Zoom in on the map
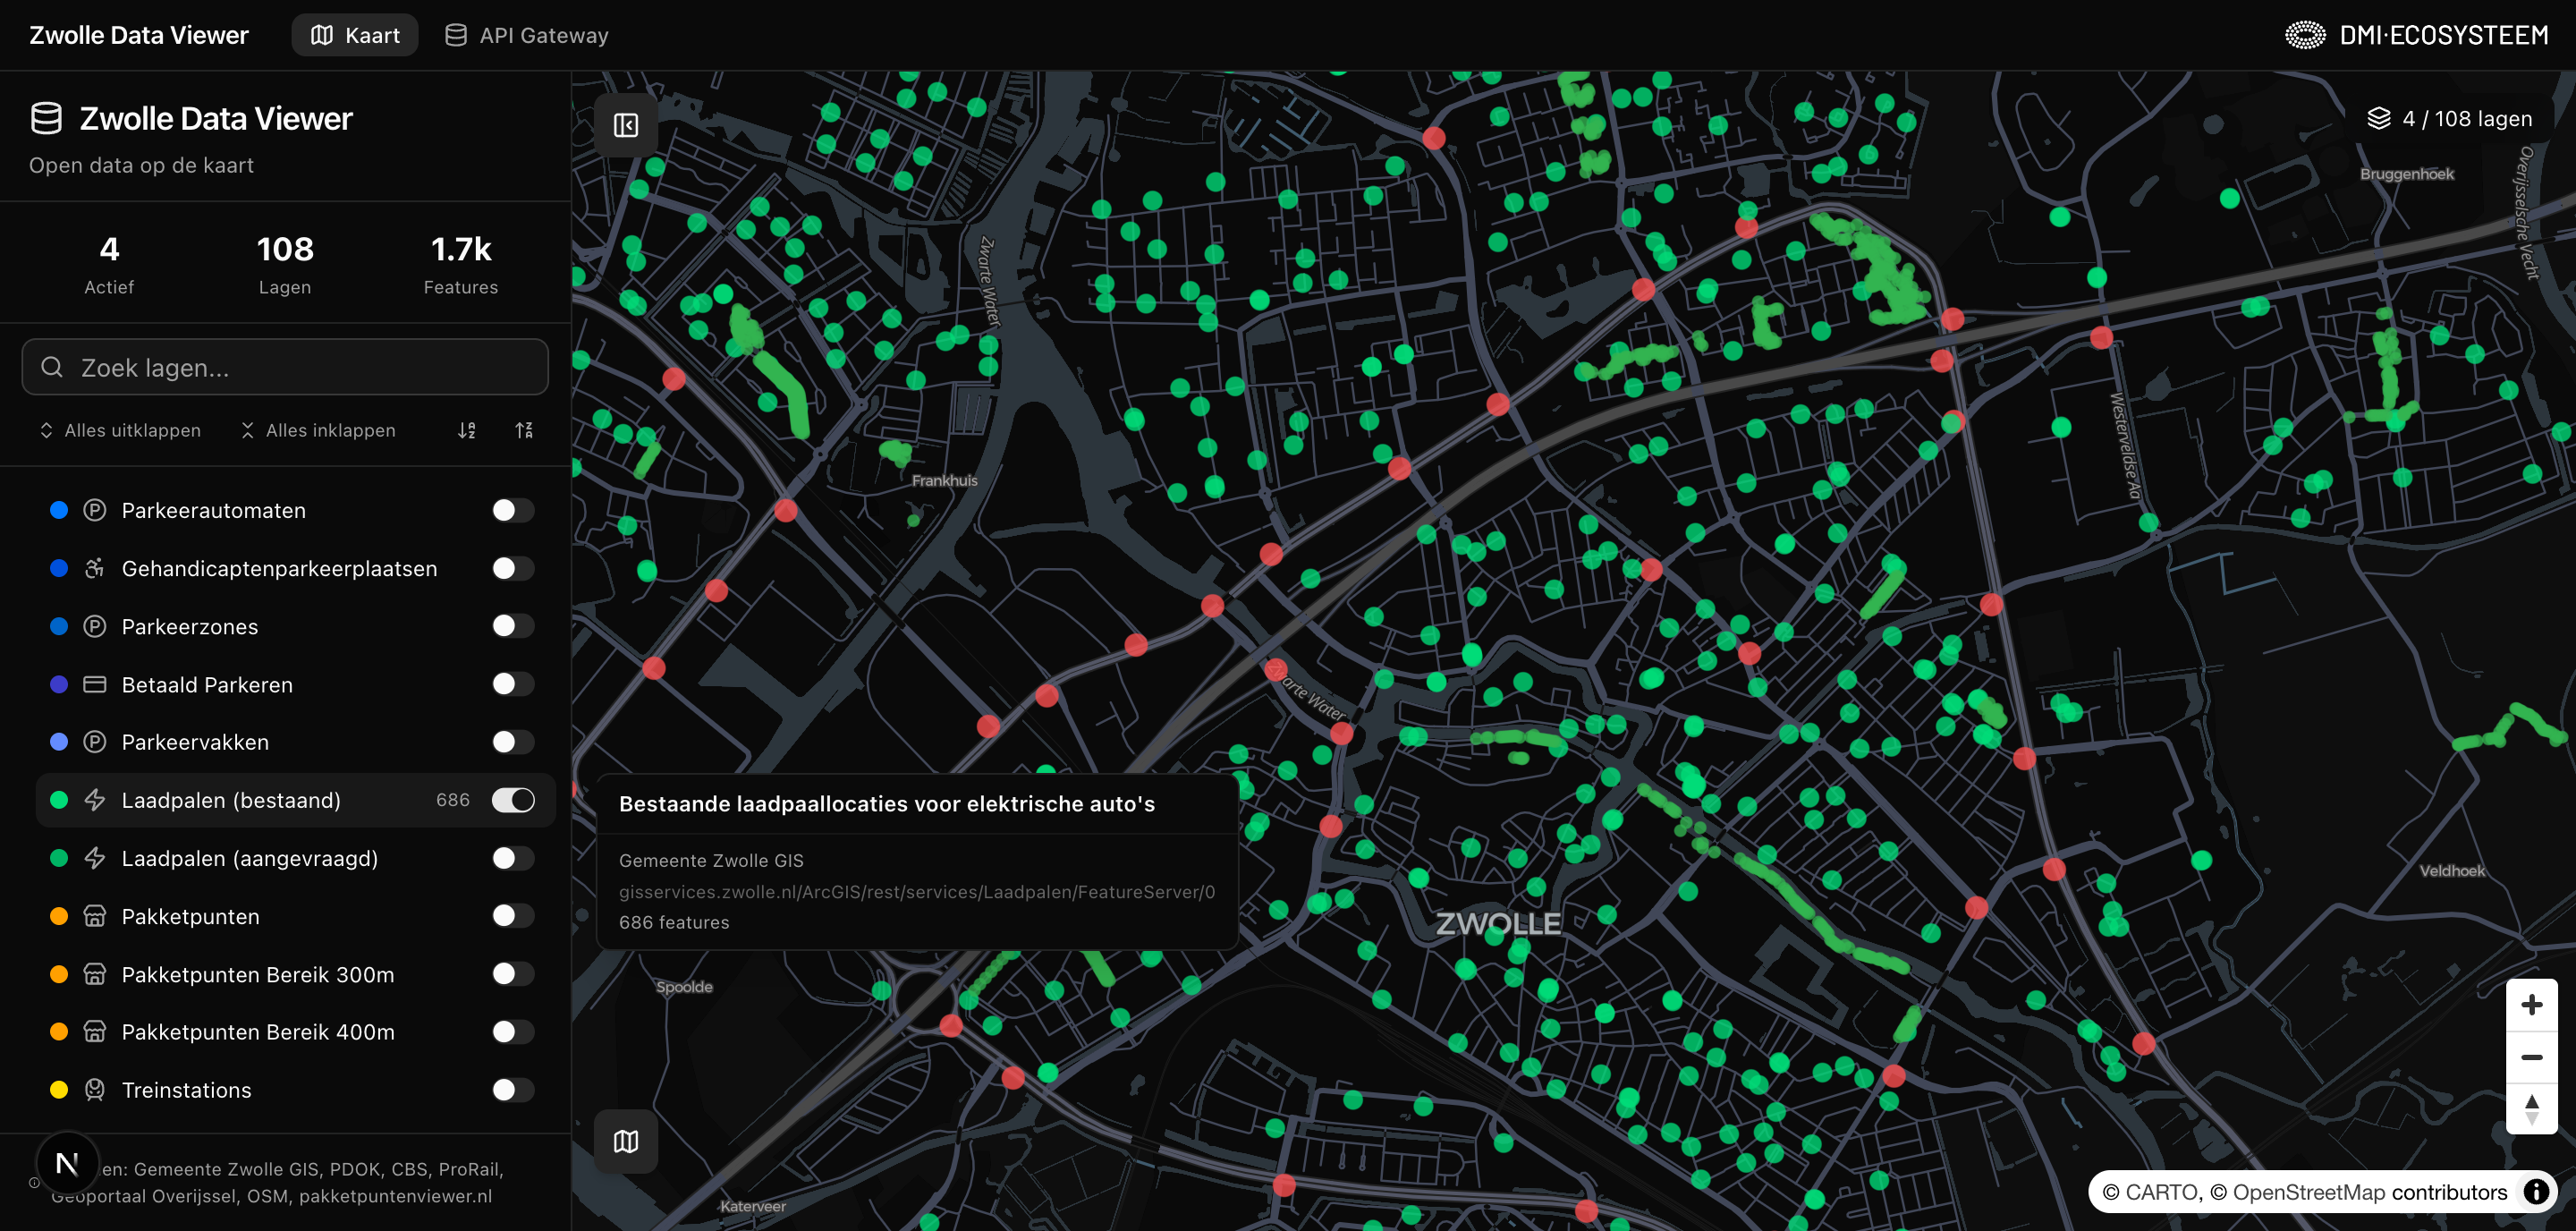Image resolution: width=2576 pixels, height=1231 pixels. click(2531, 1004)
